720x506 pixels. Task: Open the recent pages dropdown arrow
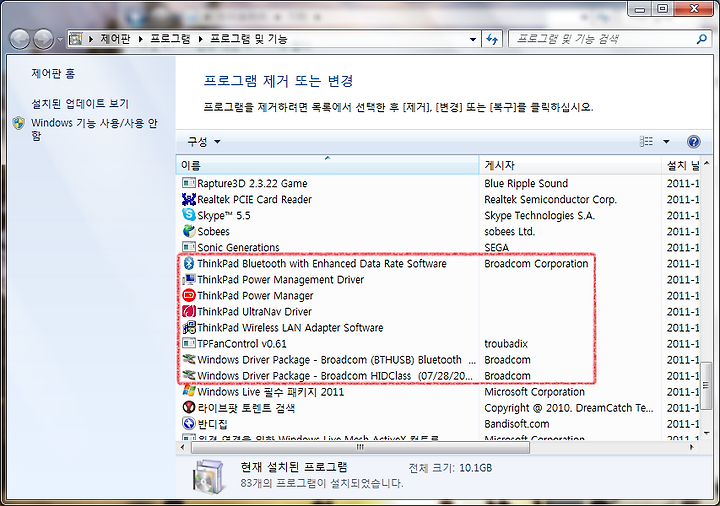[60, 39]
